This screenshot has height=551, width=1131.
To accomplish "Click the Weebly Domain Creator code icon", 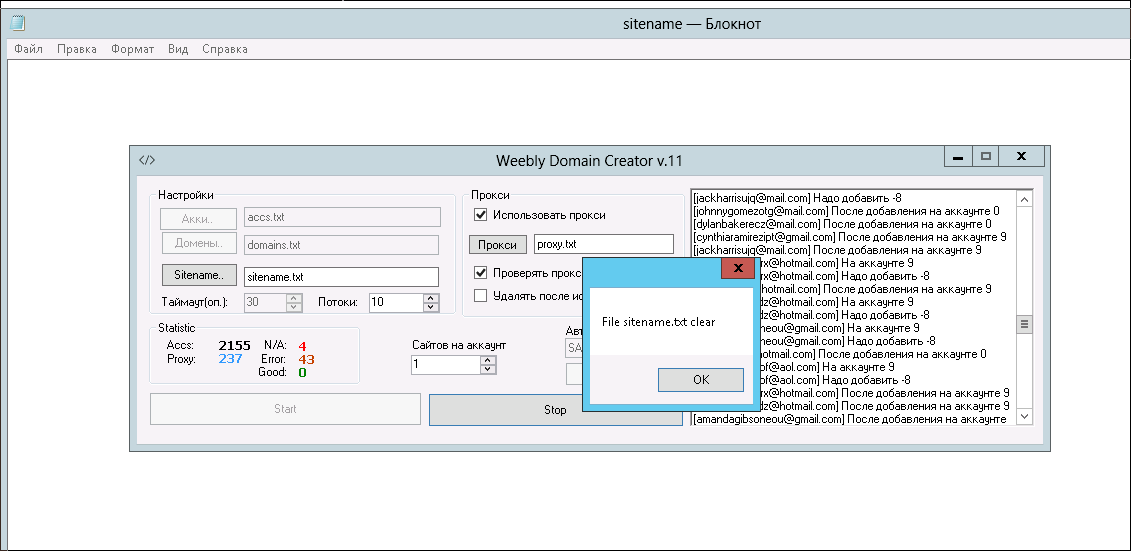I will click(x=147, y=160).
